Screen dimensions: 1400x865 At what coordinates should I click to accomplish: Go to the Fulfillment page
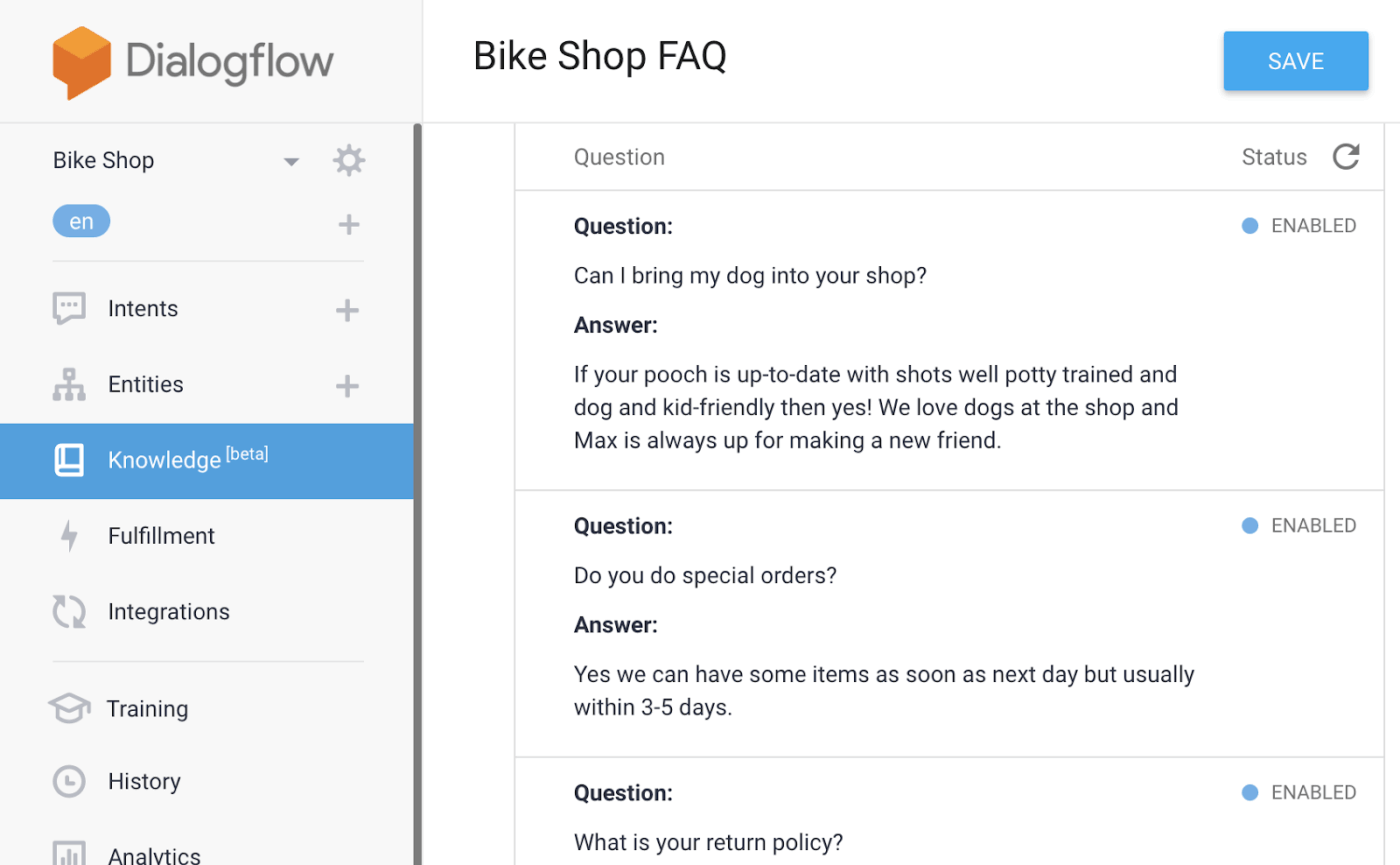pyautogui.click(x=161, y=536)
